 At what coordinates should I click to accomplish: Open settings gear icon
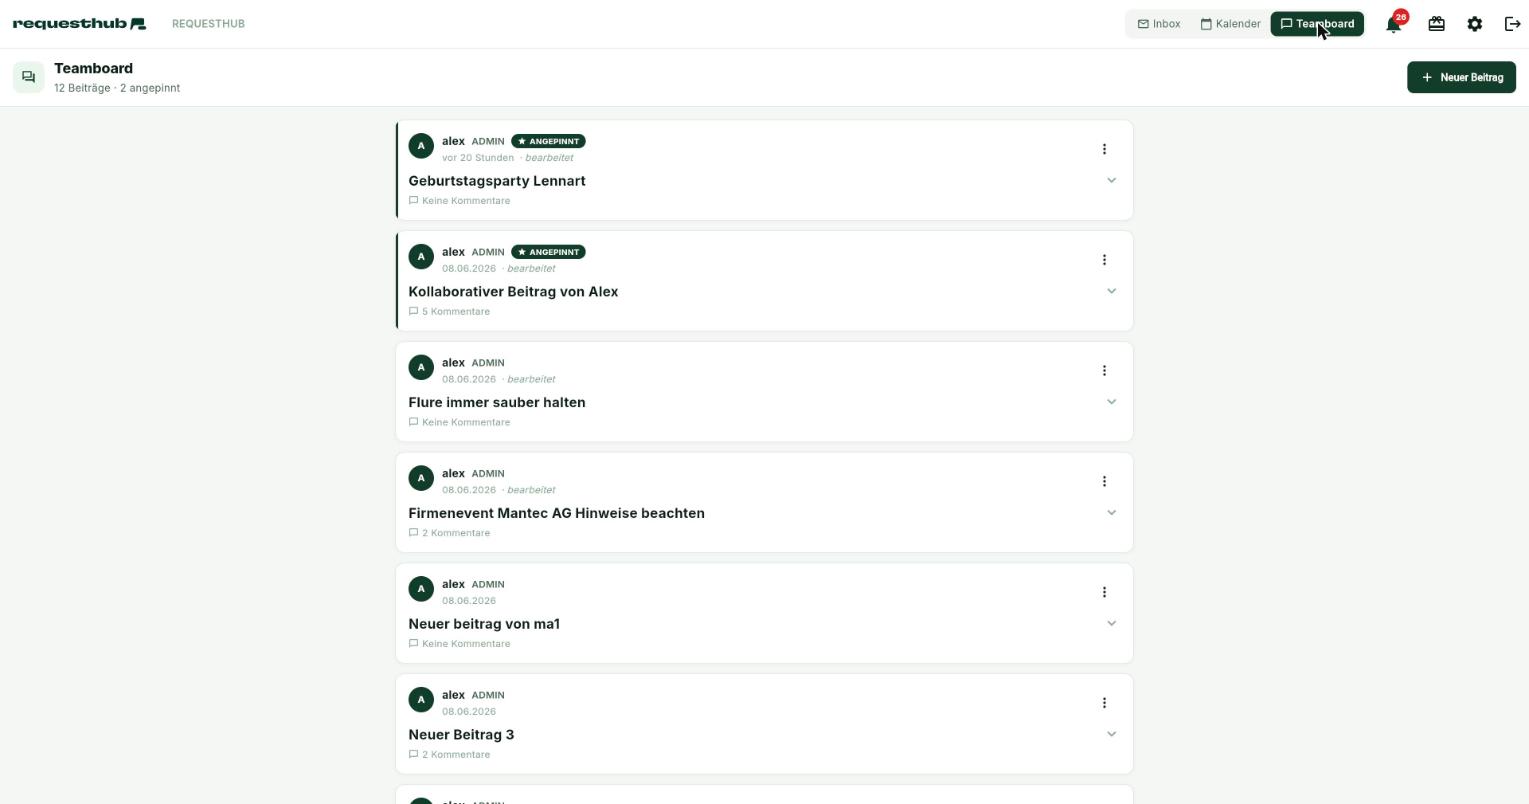pos(1474,24)
